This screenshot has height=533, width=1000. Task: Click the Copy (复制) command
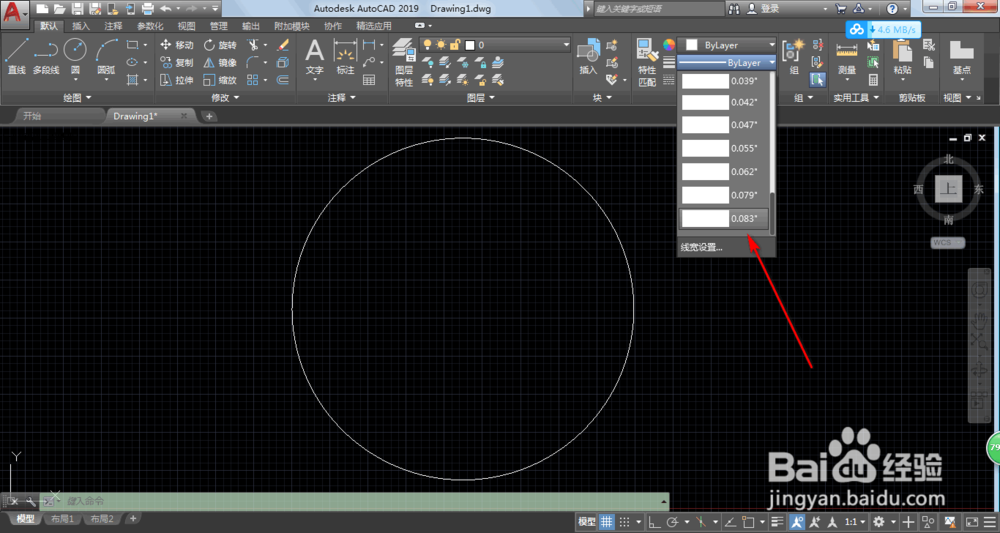click(177, 62)
